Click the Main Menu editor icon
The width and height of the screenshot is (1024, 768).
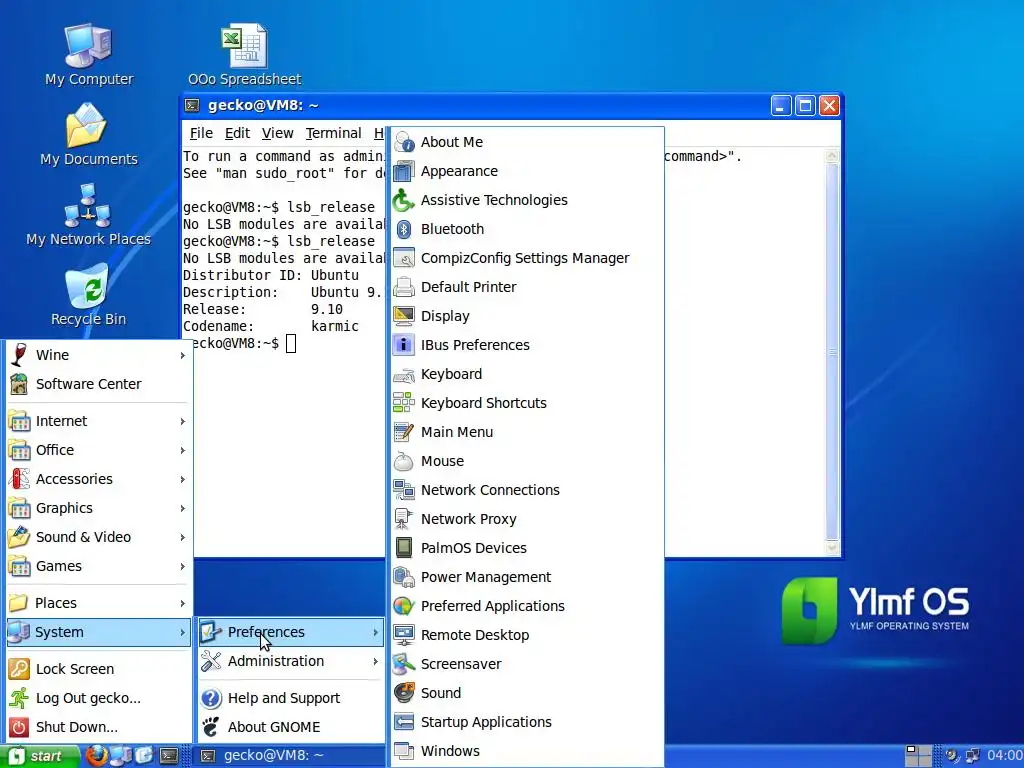404,432
